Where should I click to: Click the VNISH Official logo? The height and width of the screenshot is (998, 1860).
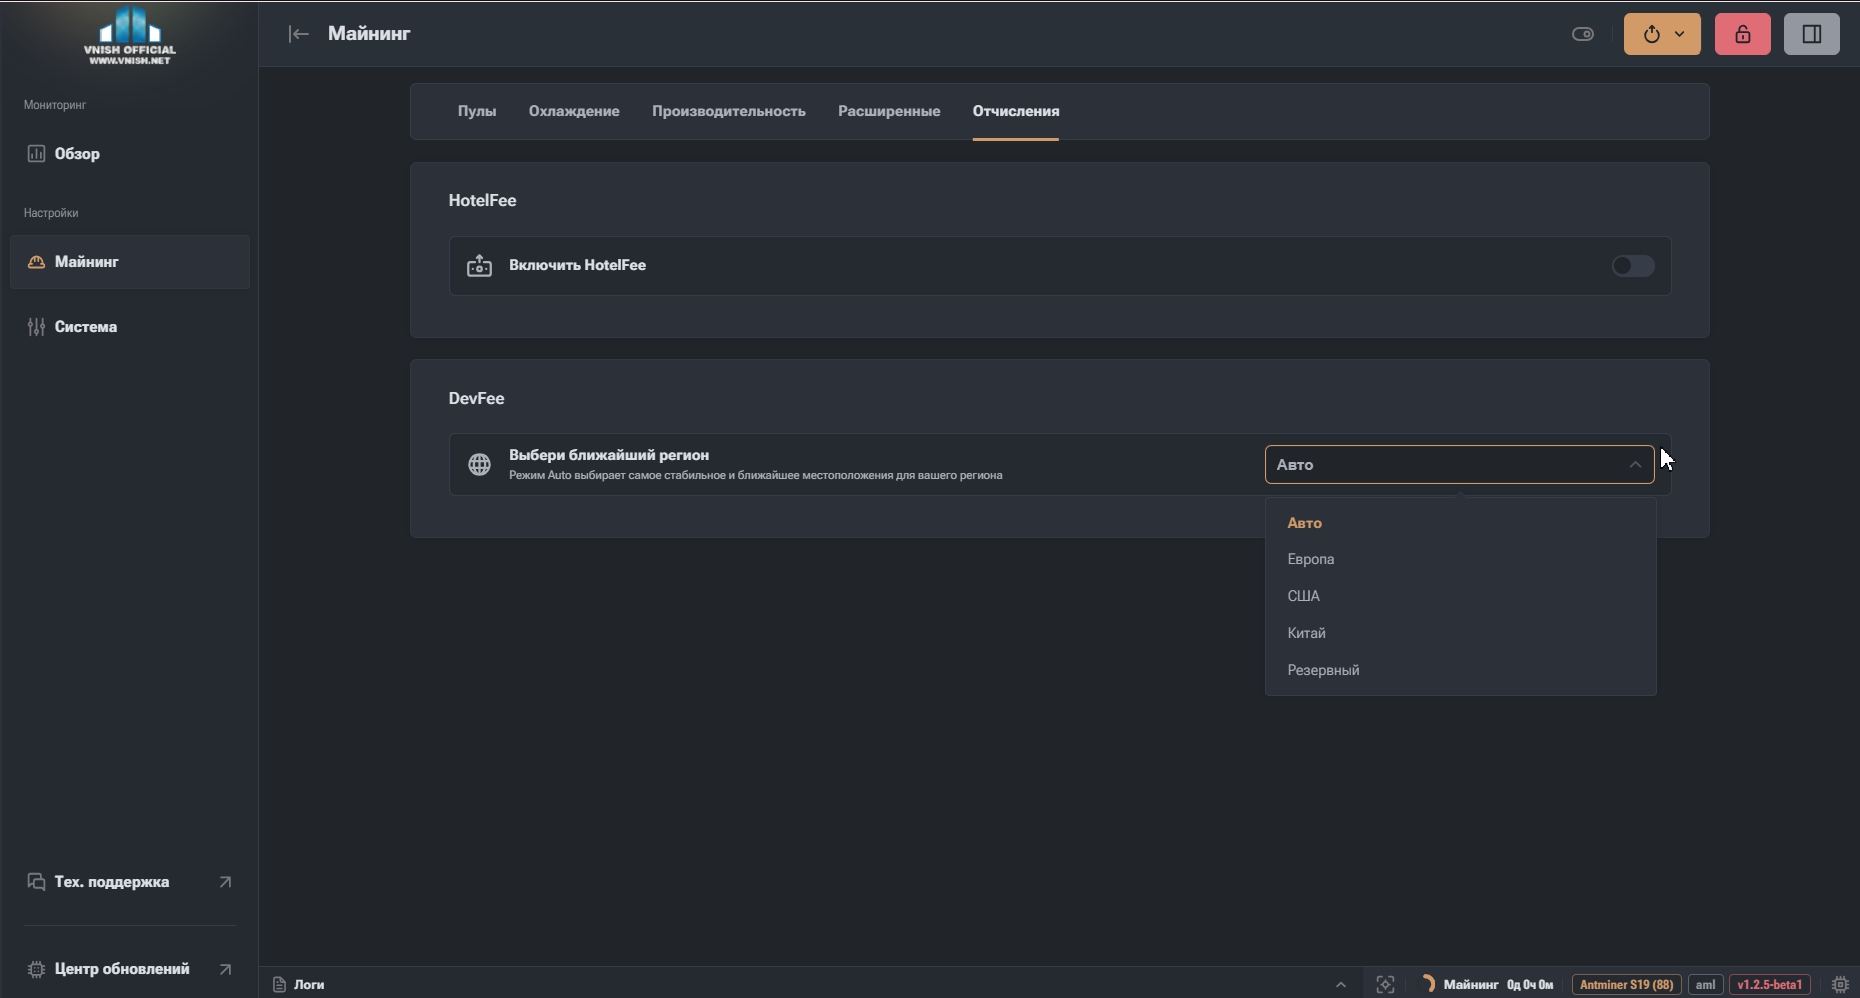click(x=130, y=36)
